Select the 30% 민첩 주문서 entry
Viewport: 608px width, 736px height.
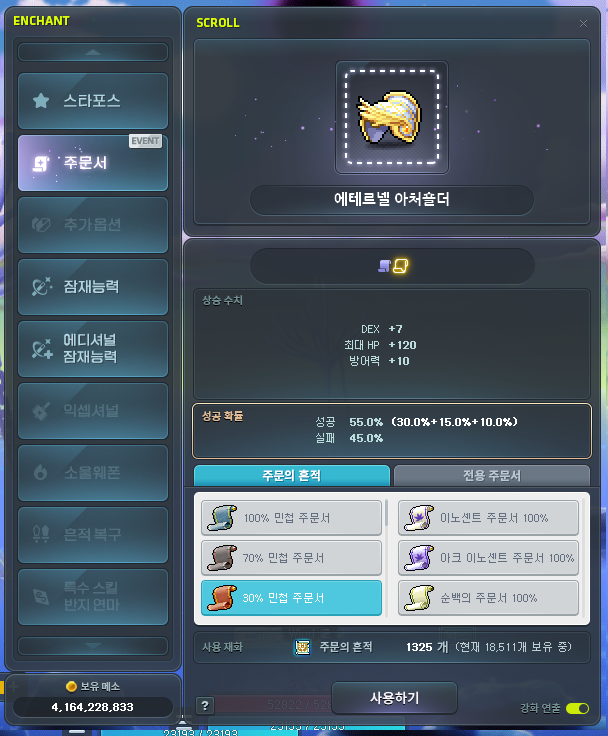pos(292,598)
